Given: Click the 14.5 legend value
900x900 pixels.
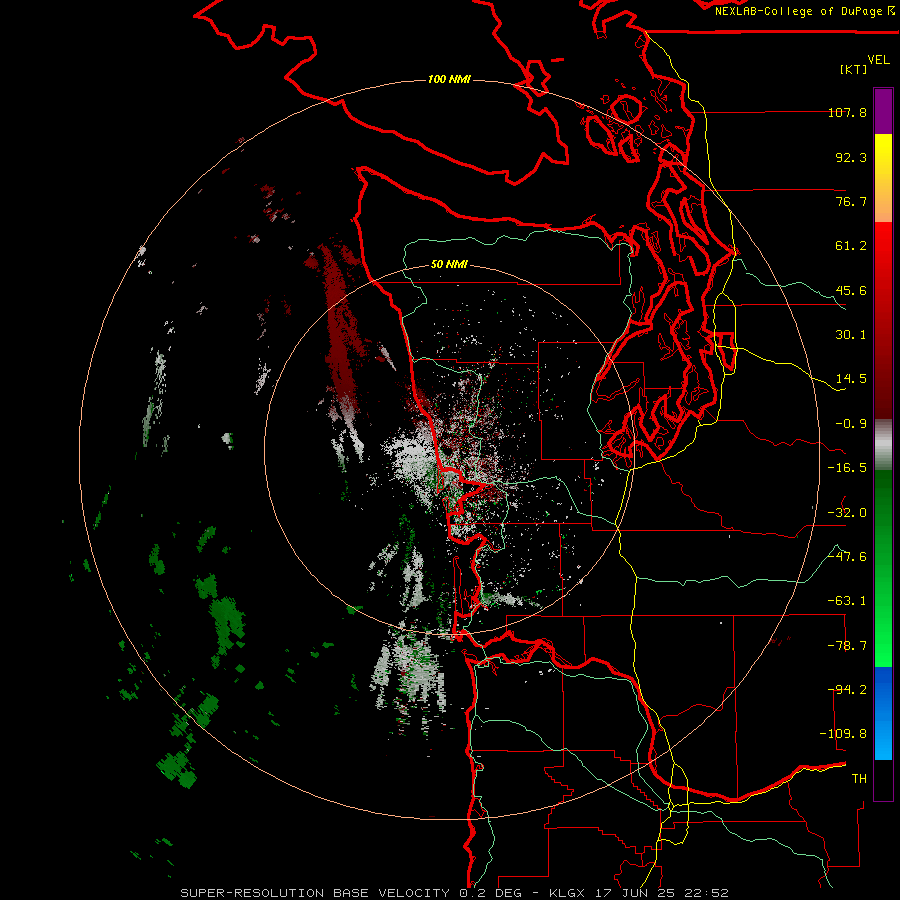Looking at the screenshot, I should tap(851, 379).
